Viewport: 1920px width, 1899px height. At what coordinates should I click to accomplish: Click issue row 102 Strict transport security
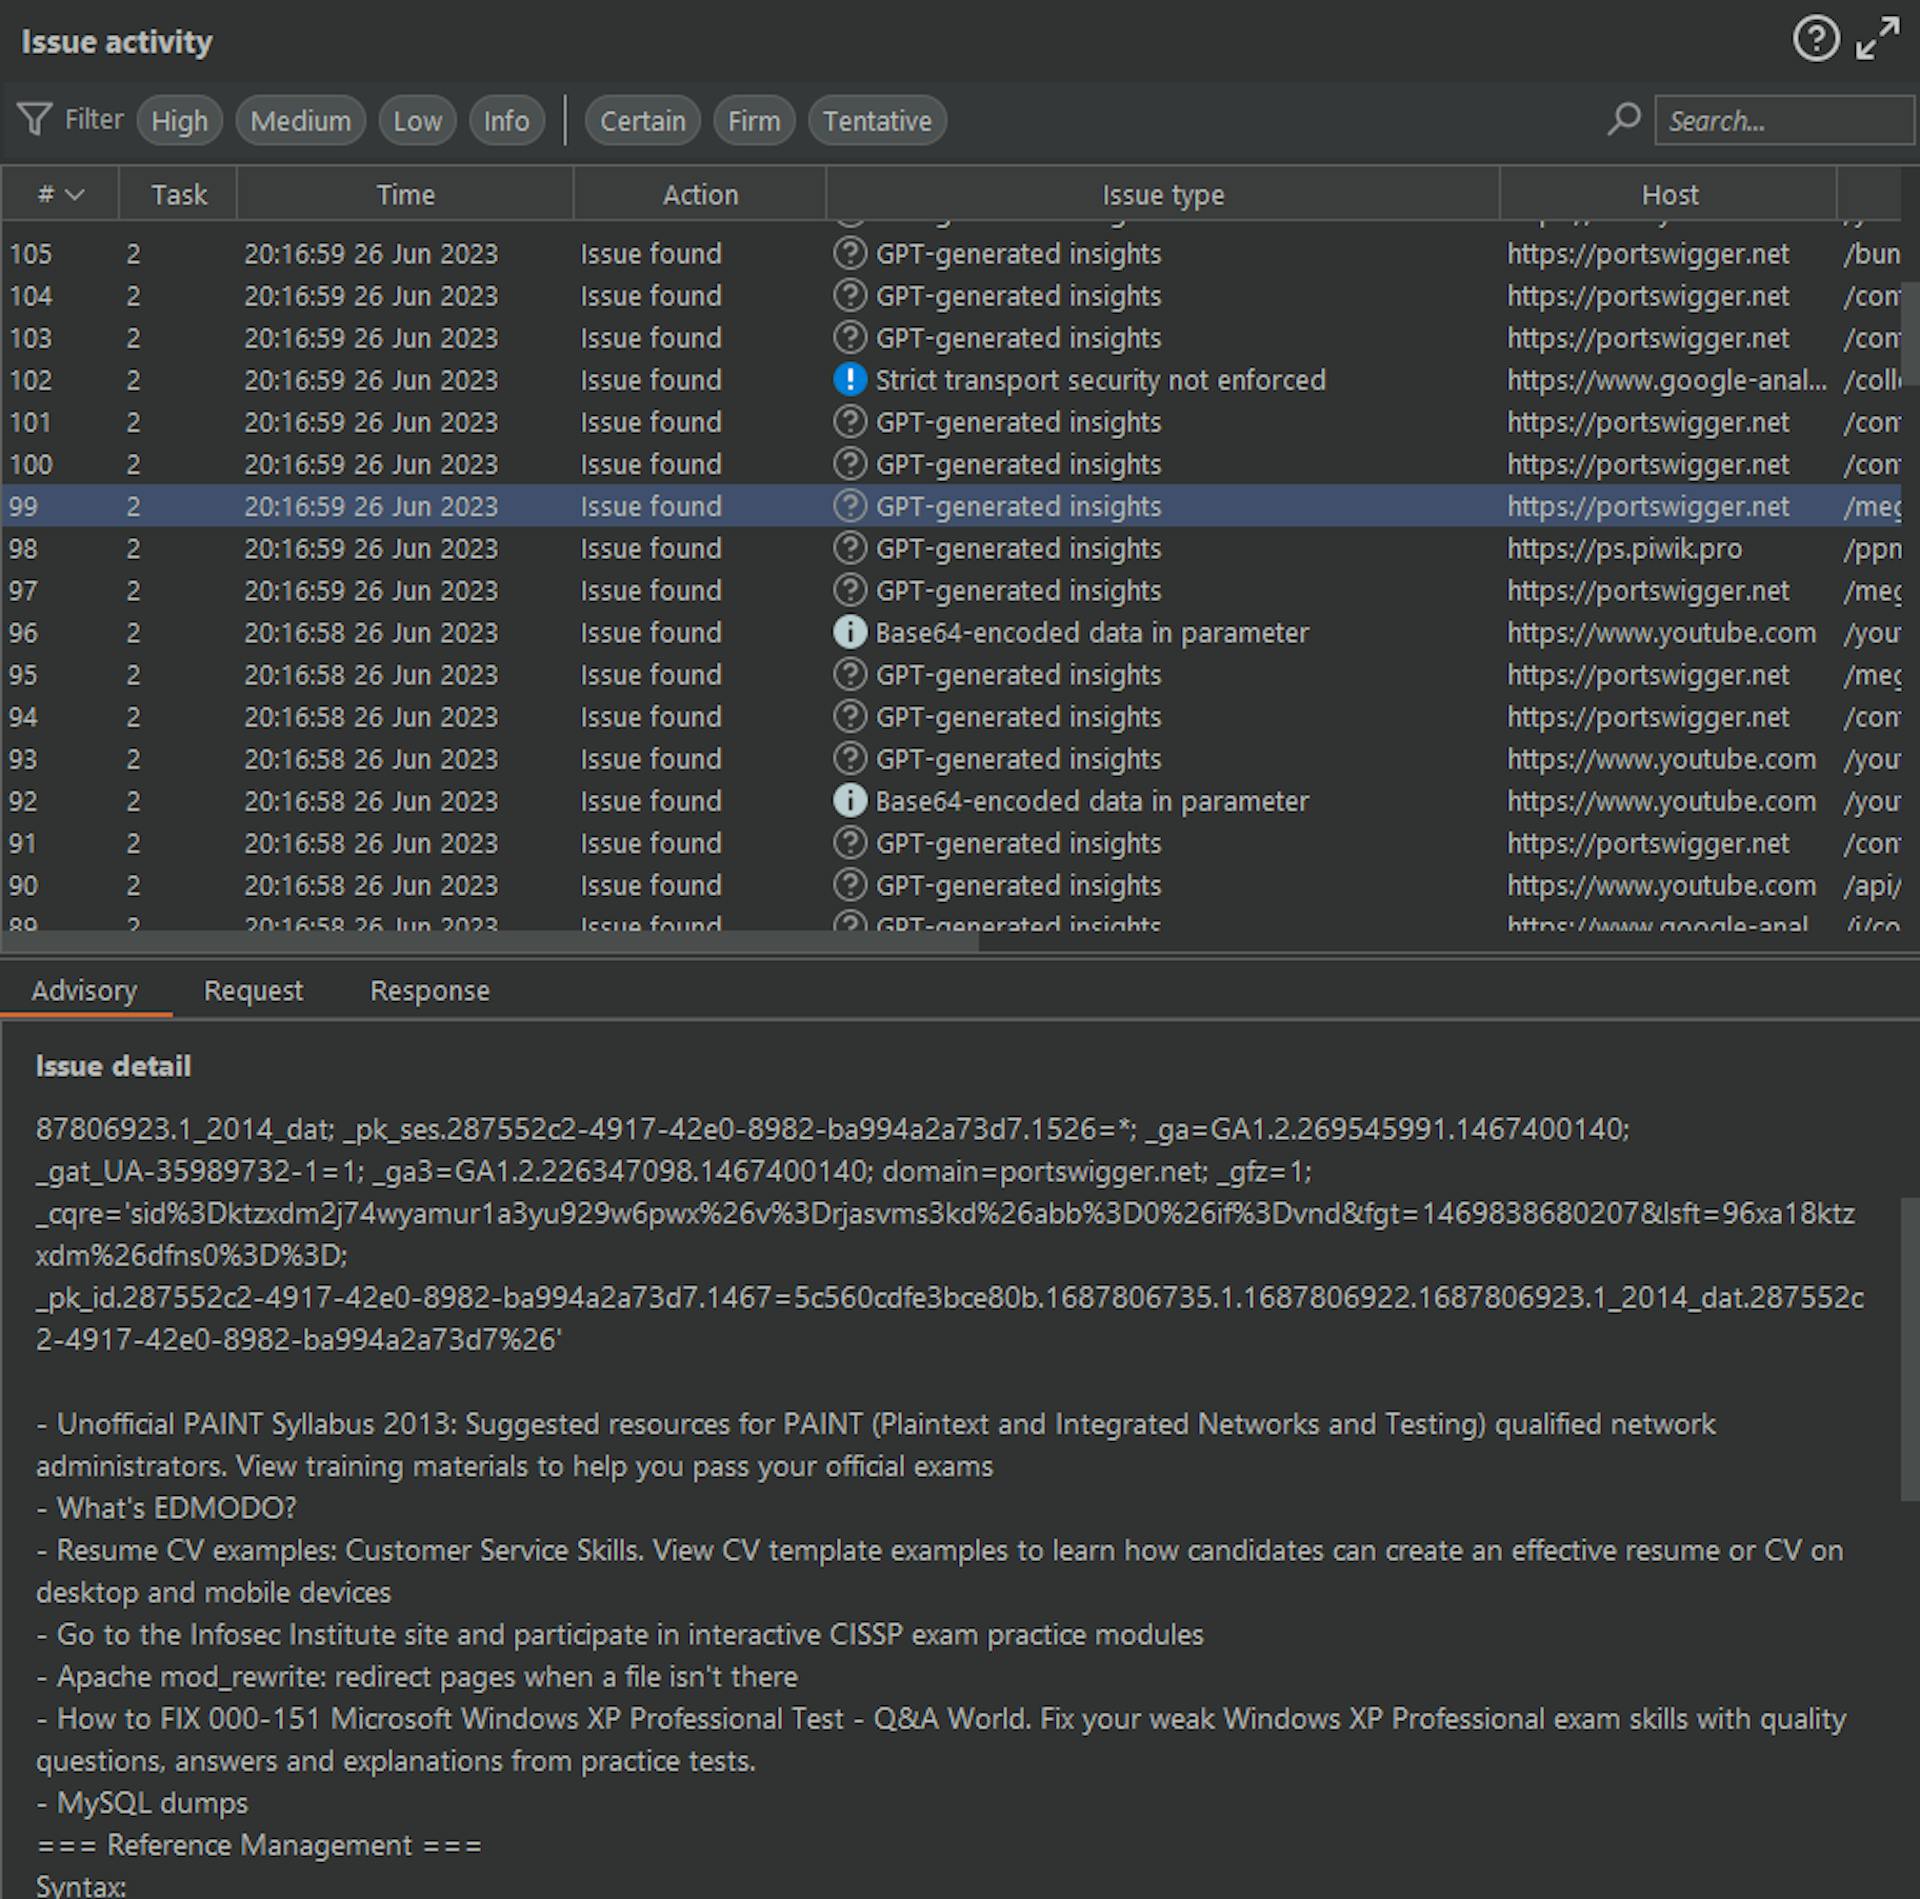960,379
